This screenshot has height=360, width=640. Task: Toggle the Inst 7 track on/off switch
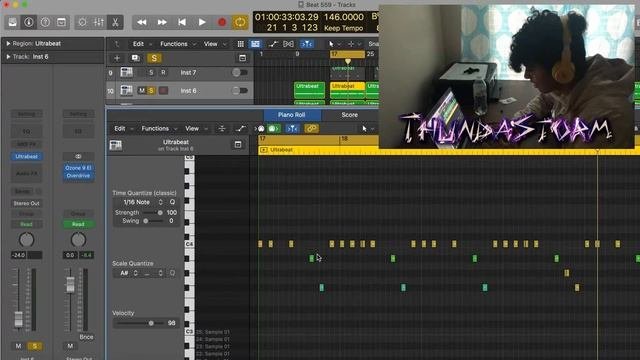(x=240, y=73)
